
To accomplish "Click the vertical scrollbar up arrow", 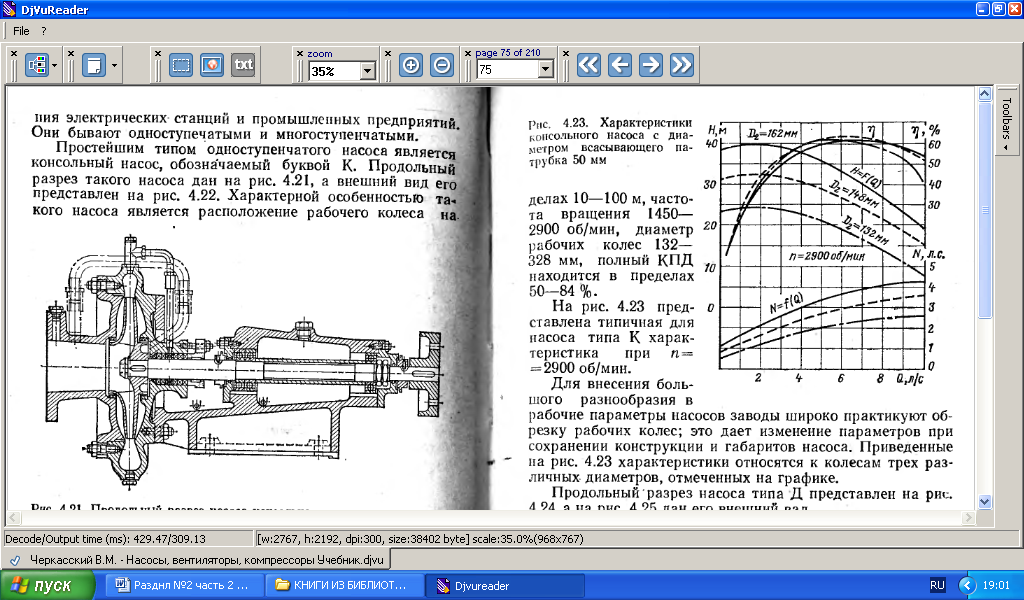I will tap(985, 94).
